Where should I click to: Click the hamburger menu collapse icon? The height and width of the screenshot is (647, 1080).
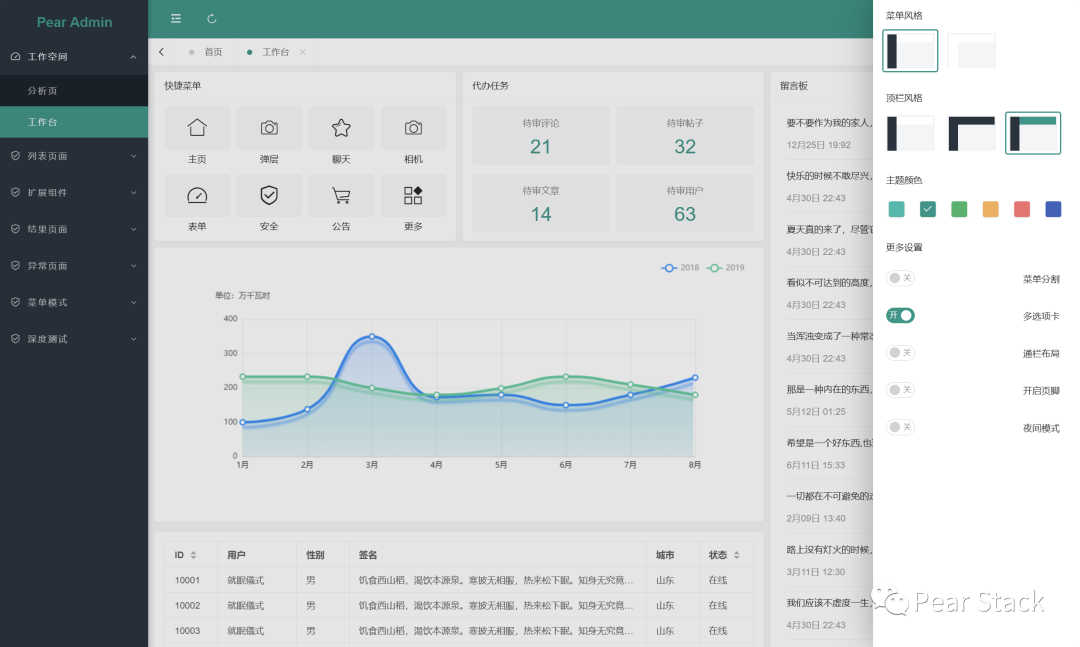tap(176, 19)
